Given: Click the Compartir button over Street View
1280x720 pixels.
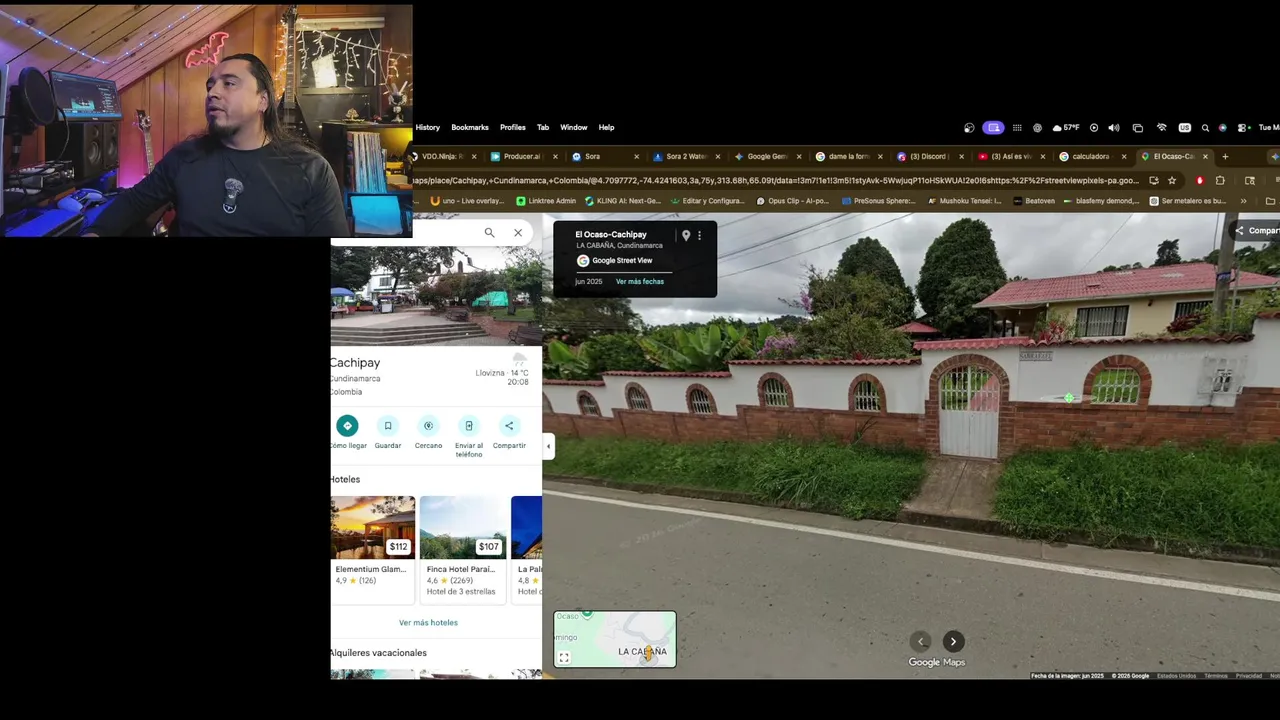Looking at the screenshot, I should pos(1257,231).
